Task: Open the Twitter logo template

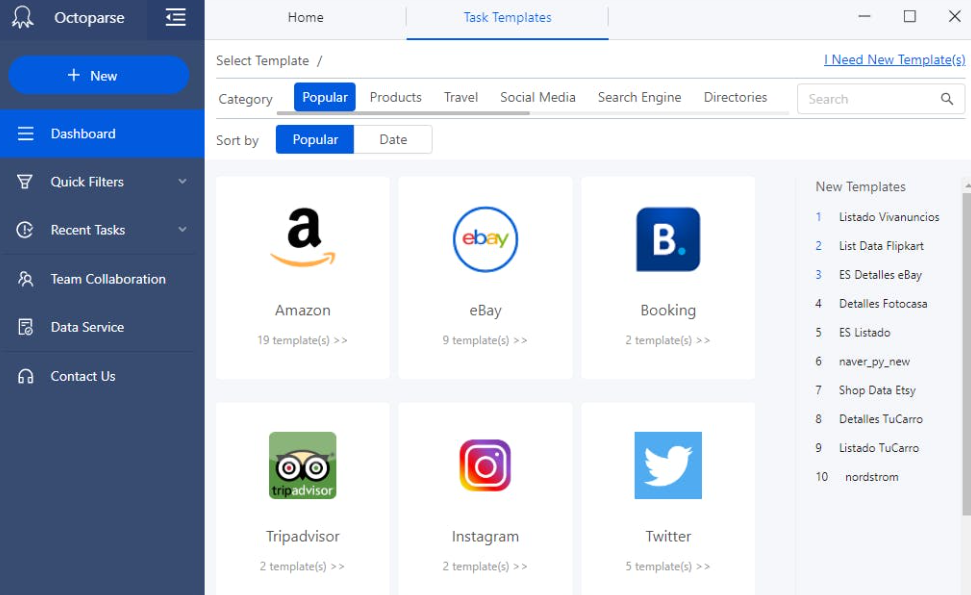Action: pos(668,466)
